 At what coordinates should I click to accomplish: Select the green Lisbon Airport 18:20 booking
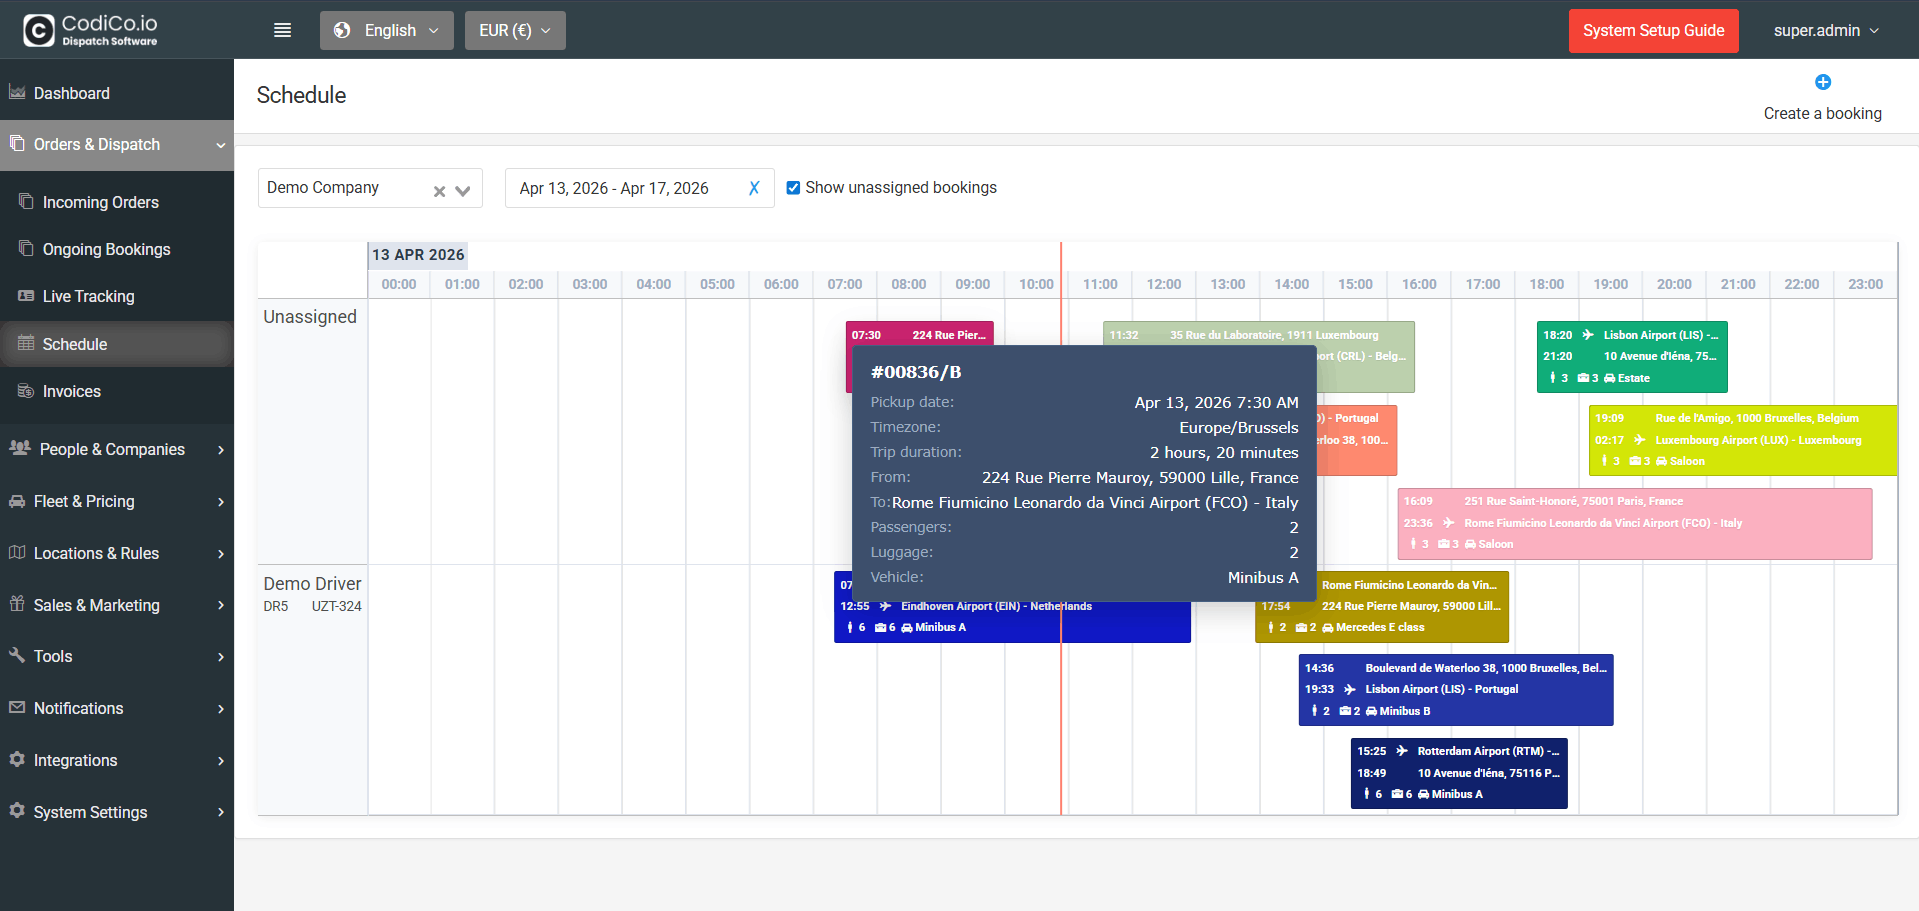[1631, 356]
